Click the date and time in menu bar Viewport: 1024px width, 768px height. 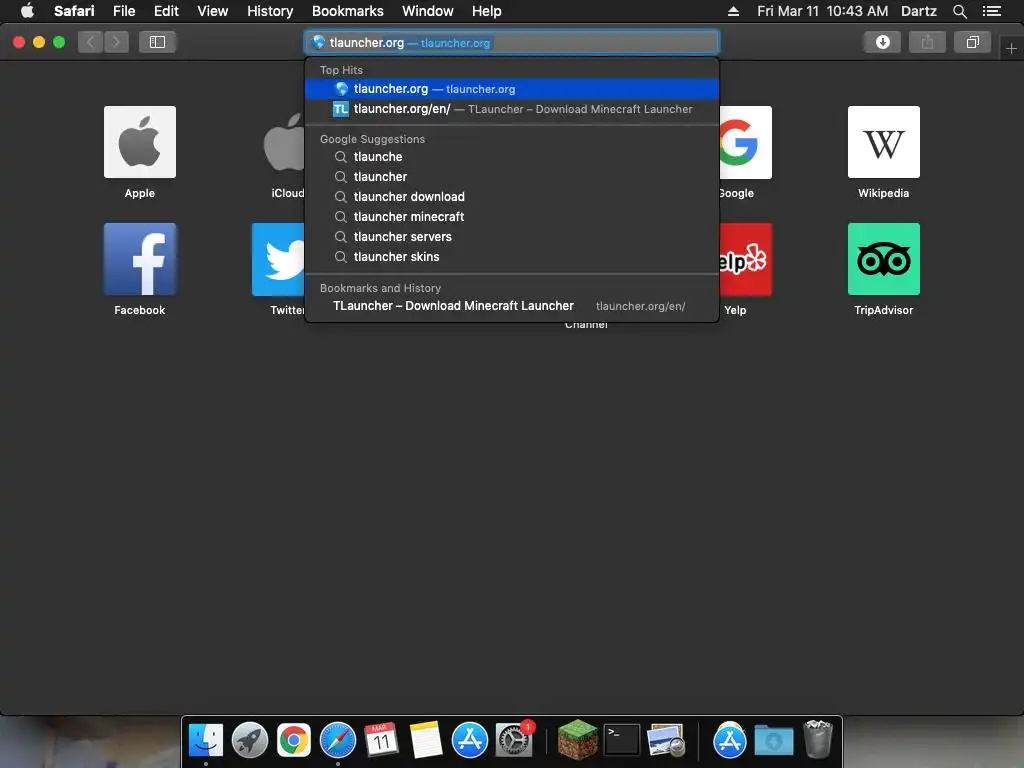tap(822, 11)
